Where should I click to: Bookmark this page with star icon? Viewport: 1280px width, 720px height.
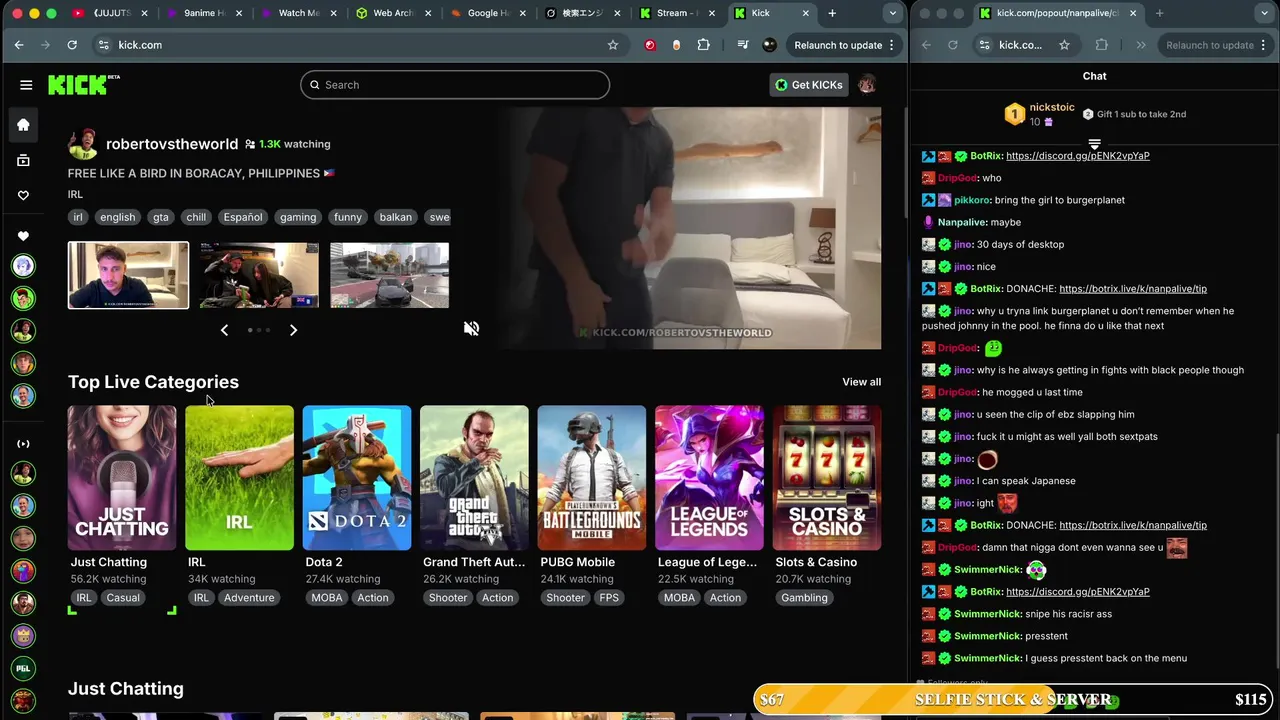pyautogui.click(x=613, y=45)
